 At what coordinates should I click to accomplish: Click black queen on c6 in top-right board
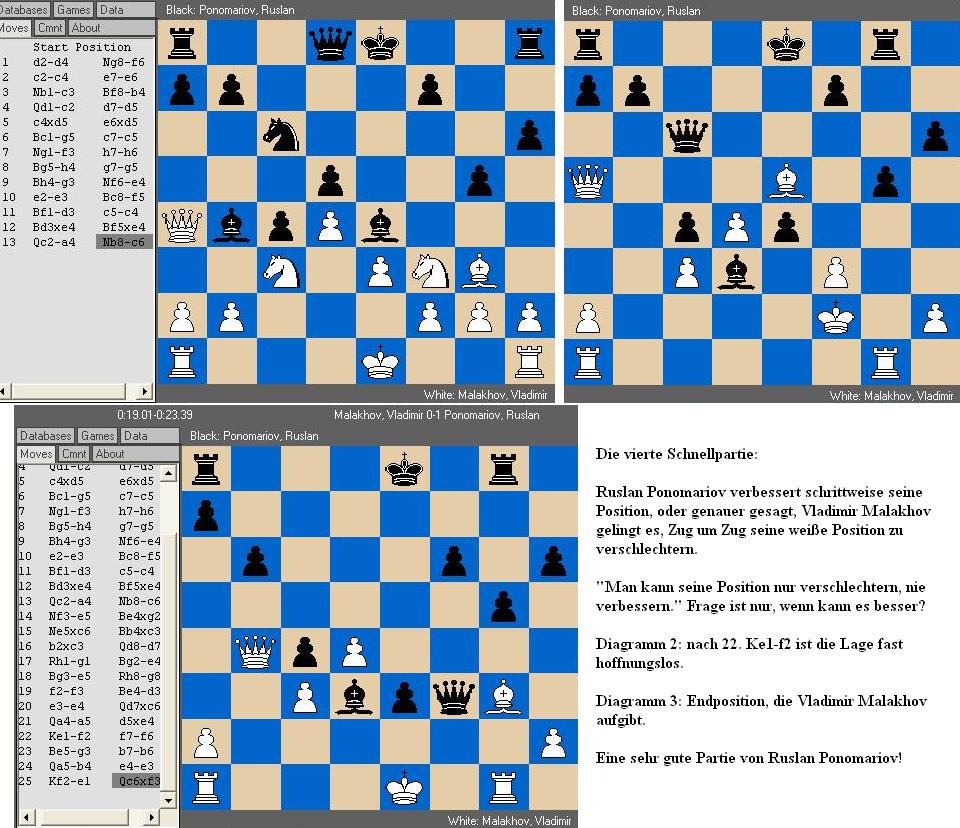(686, 134)
